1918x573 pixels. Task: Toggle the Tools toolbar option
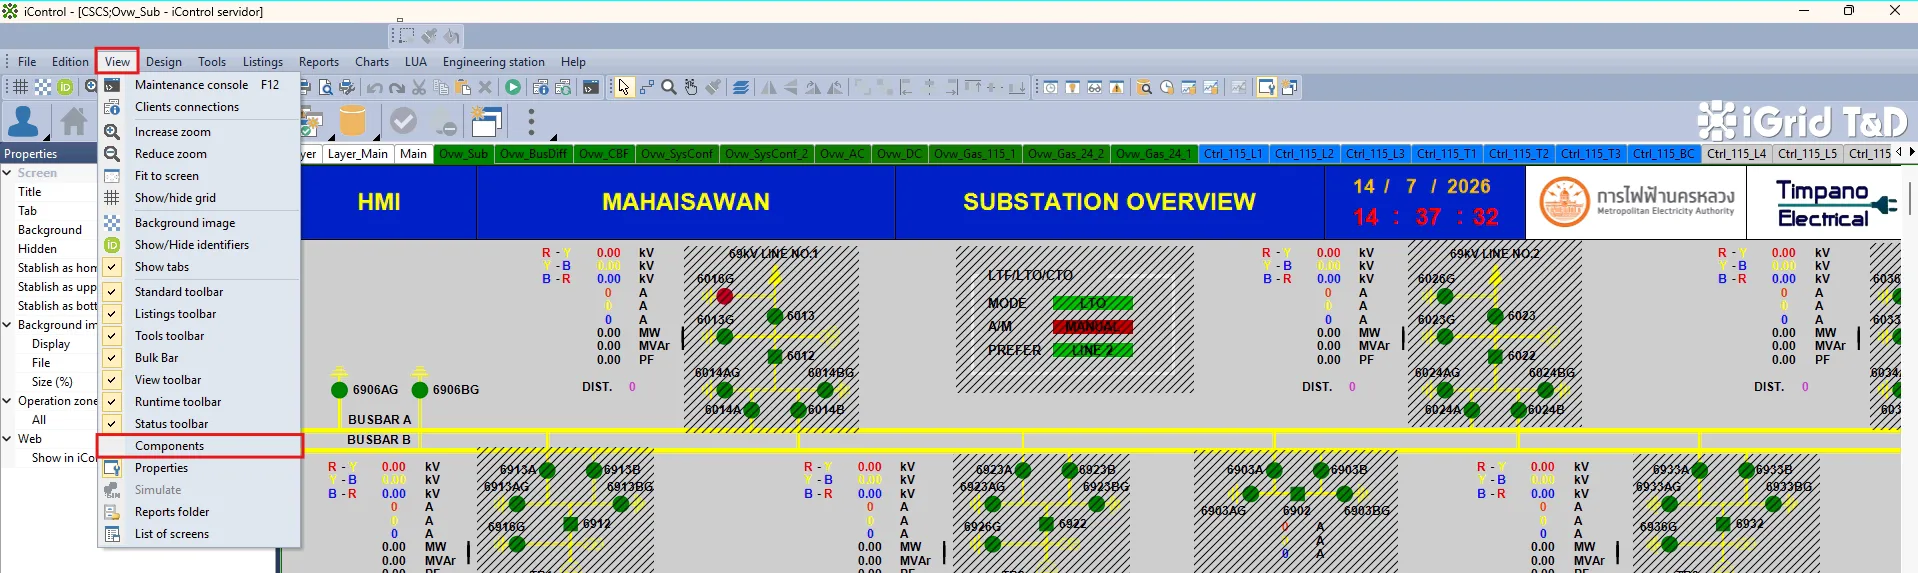(199, 336)
